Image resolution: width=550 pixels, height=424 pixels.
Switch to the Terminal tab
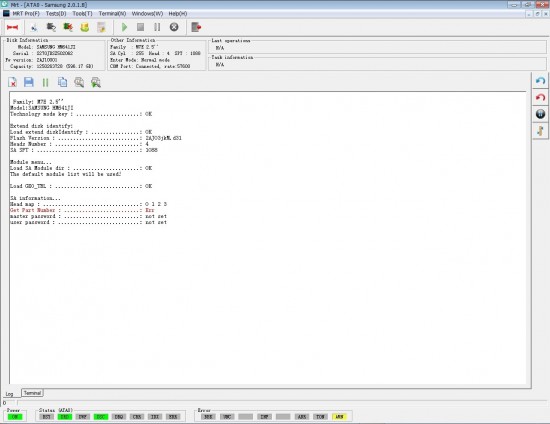(x=32, y=393)
